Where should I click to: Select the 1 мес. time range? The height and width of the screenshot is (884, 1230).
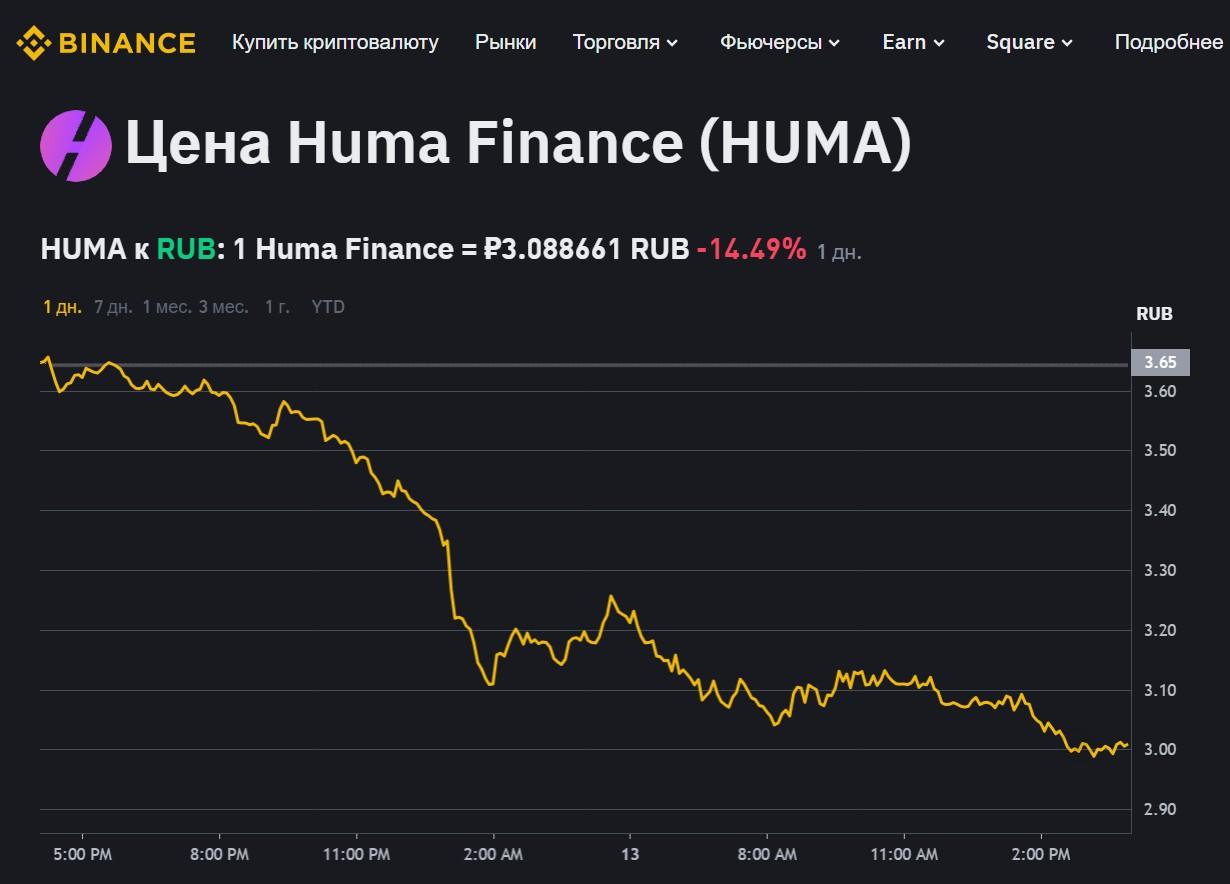tap(168, 307)
